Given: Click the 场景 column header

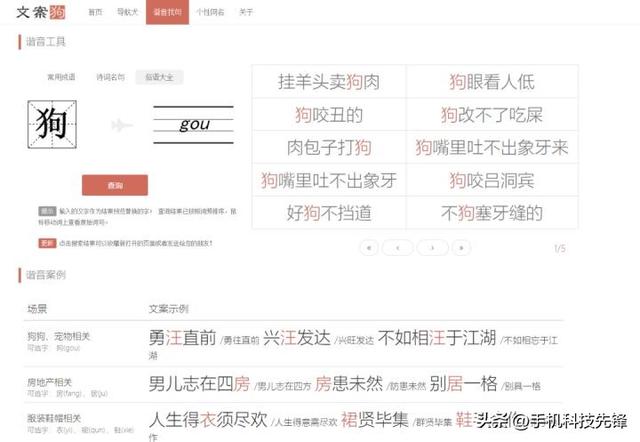Looking at the screenshot, I should tap(37, 309).
